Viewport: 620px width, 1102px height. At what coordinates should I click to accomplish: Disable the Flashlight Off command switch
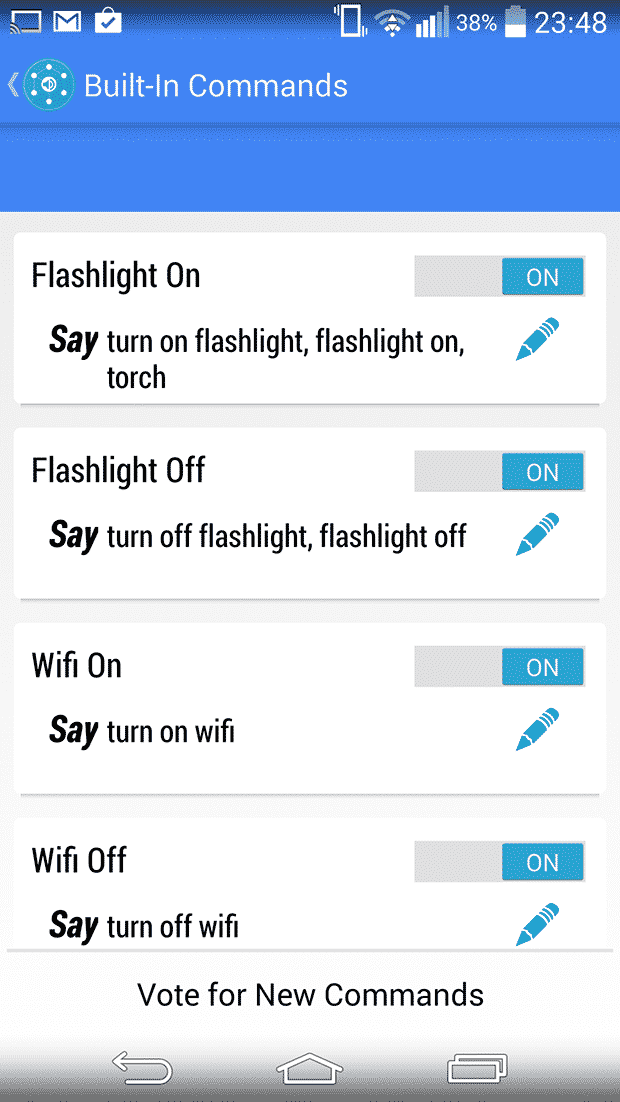(x=498, y=471)
